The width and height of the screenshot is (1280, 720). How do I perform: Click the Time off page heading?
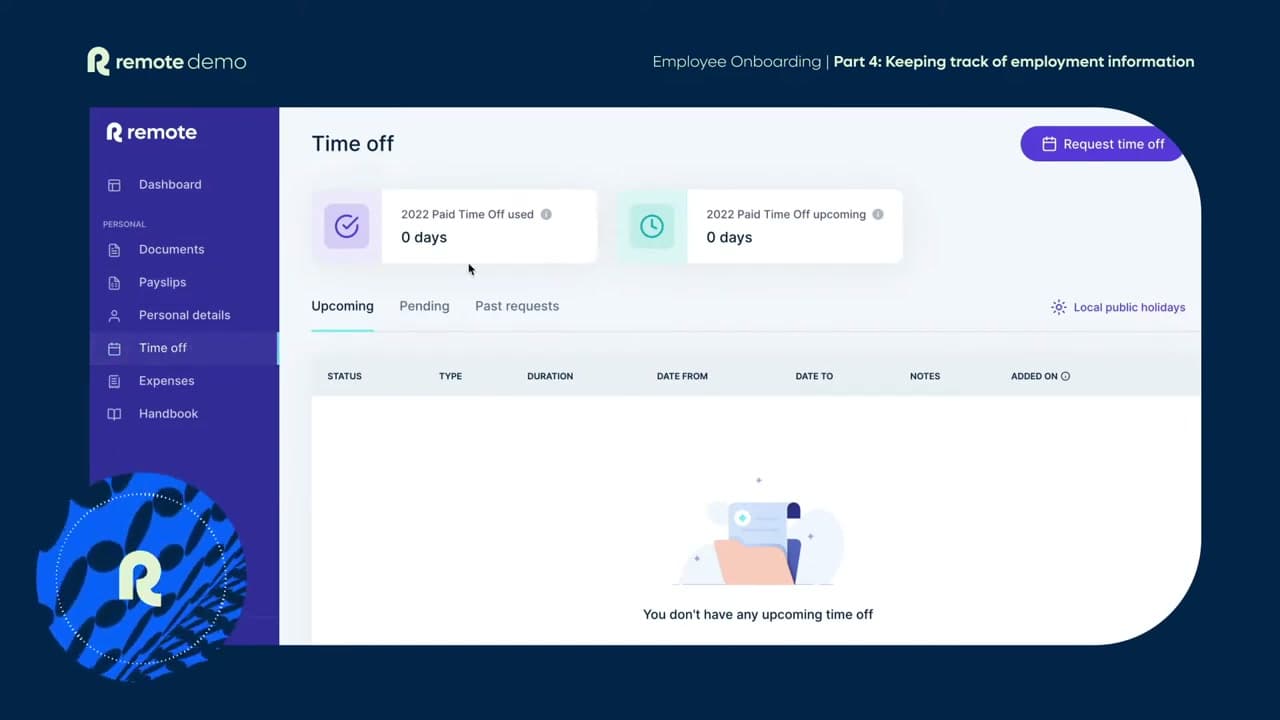(x=353, y=144)
